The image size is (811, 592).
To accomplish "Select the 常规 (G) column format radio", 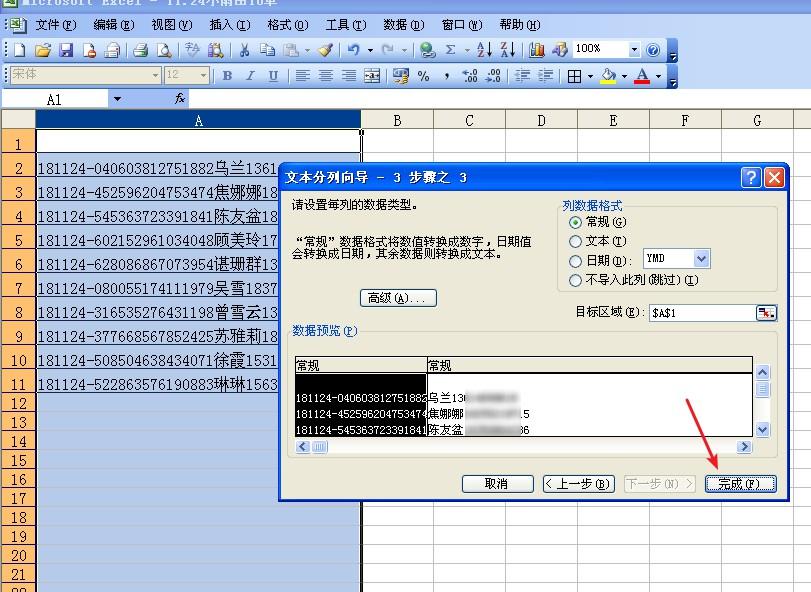I will click(x=575, y=222).
